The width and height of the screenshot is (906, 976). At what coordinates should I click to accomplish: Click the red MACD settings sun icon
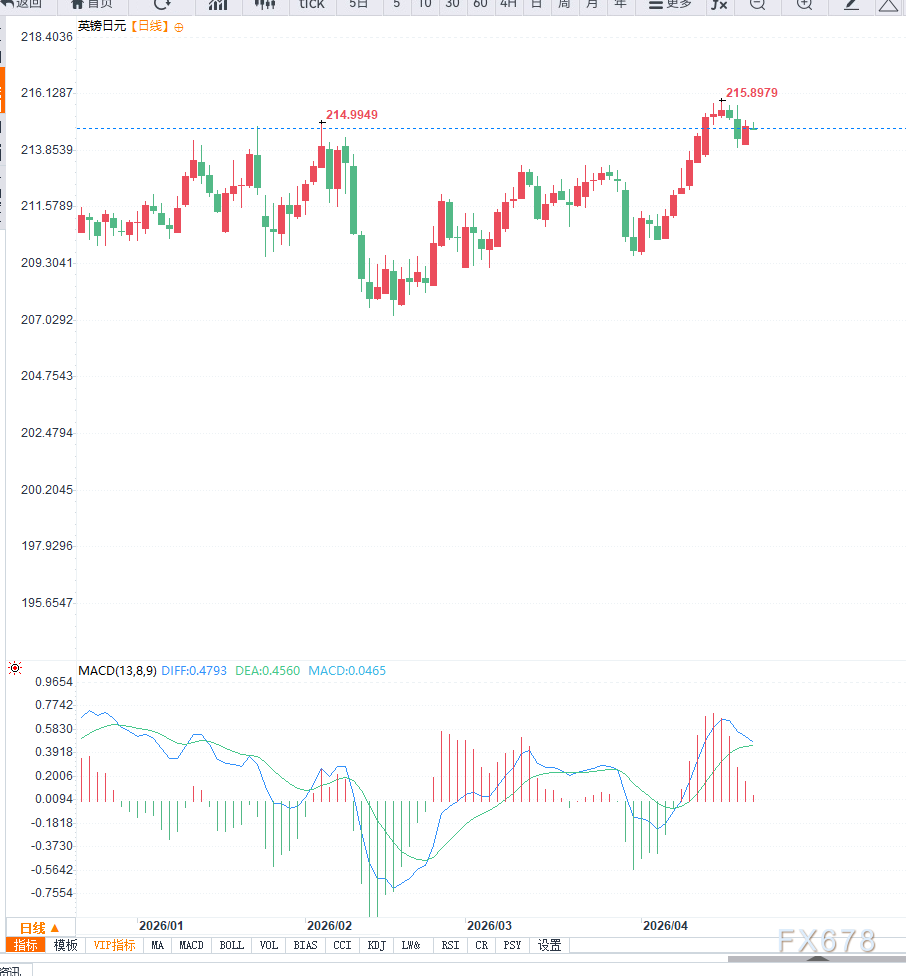tap(15, 667)
